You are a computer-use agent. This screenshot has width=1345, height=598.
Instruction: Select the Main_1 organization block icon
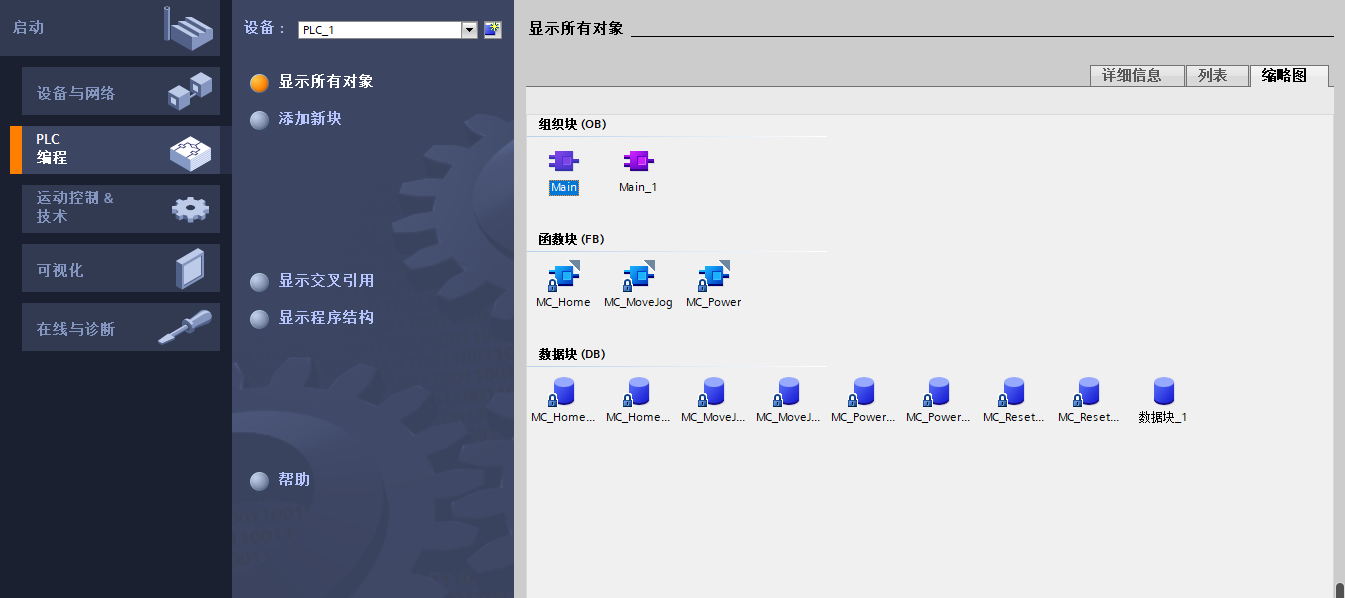click(638, 162)
